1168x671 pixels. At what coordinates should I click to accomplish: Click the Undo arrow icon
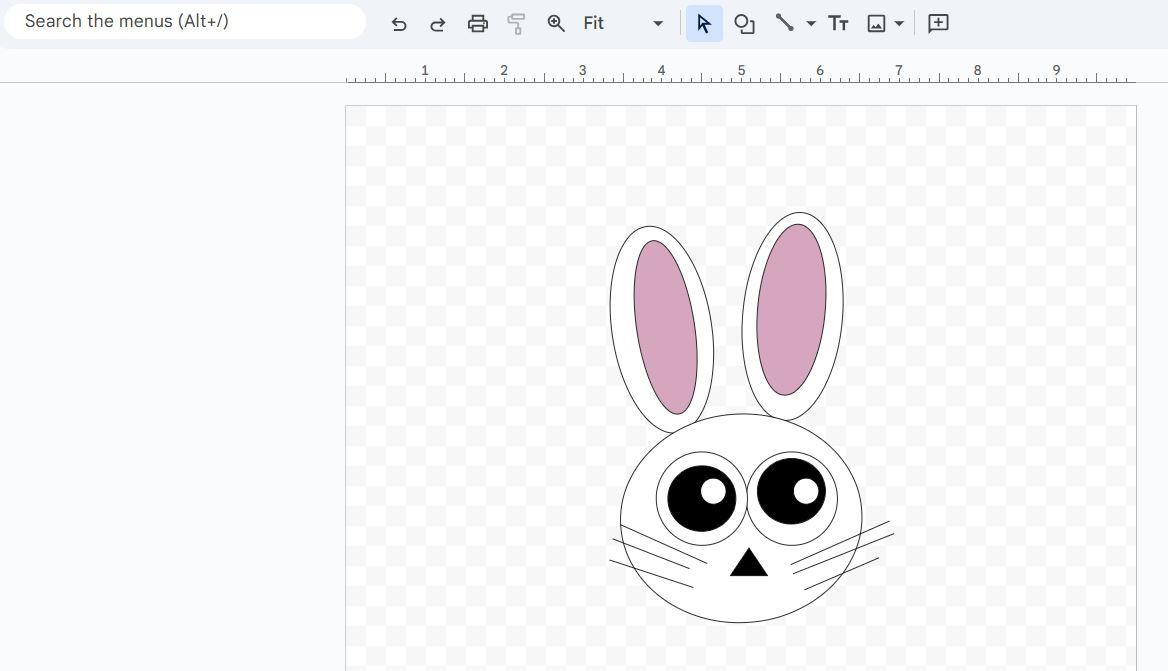click(399, 24)
